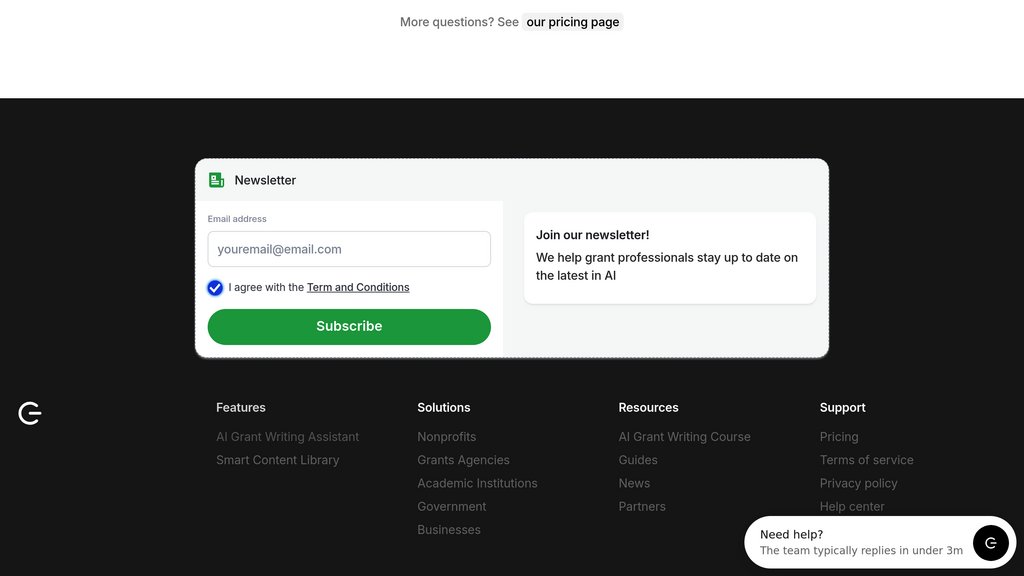Open the Privacy policy page

click(x=858, y=483)
